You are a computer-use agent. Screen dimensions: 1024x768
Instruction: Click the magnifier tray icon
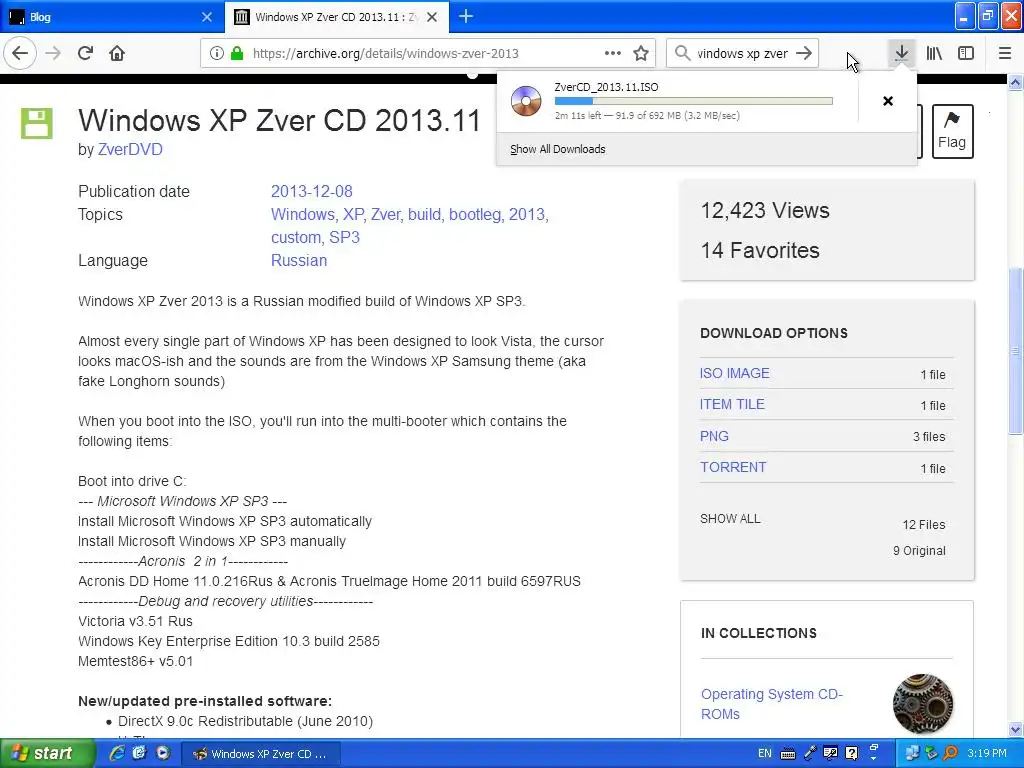[x=950, y=753]
